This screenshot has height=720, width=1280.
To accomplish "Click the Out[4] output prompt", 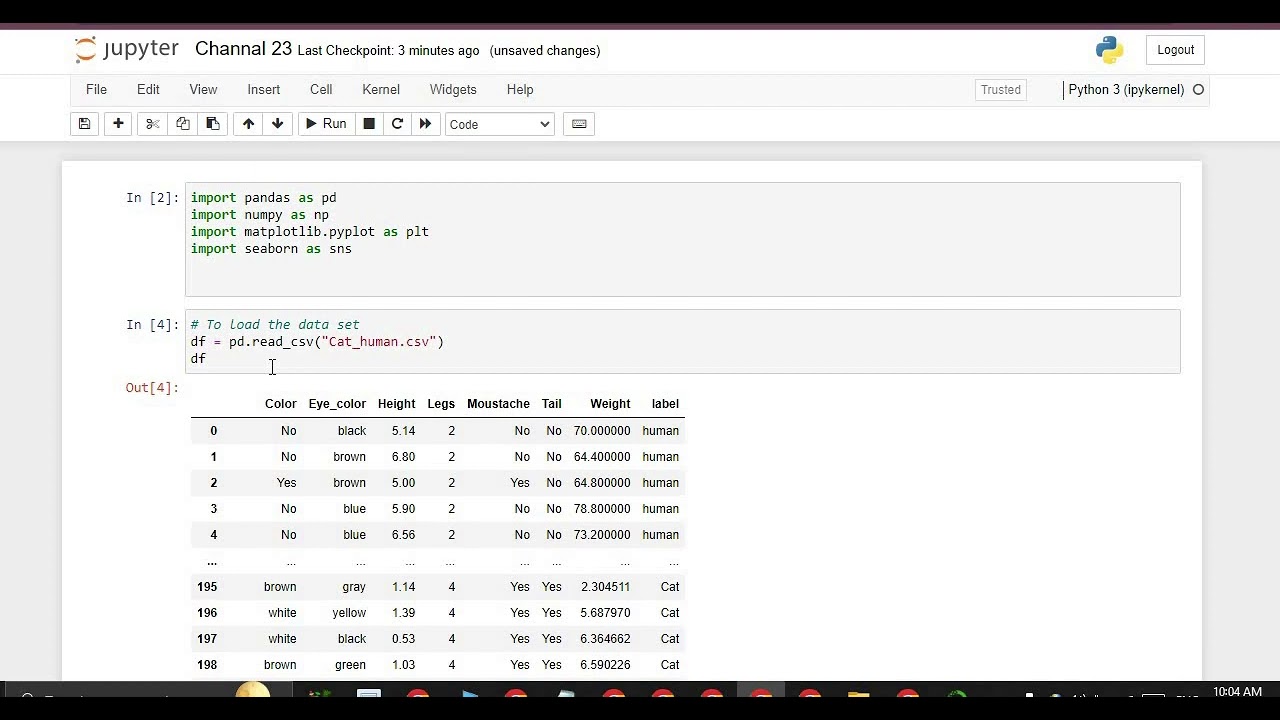I will click(152, 388).
